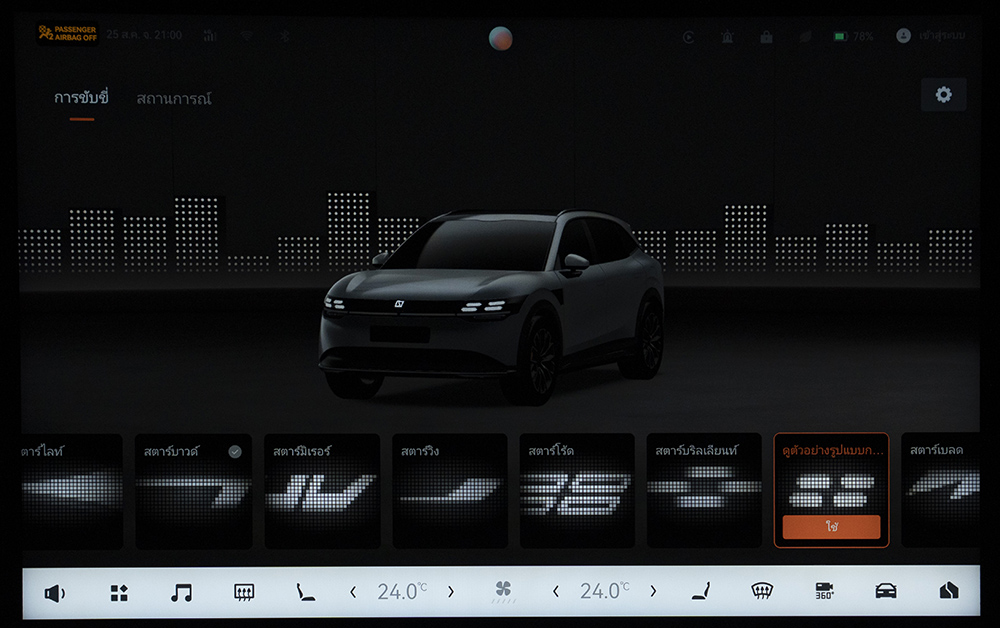This screenshot has height=628, width=1000.
Task: Choose the สตาร์มิเรอร์ light pattern thumbnail
Action: point(321,490)
